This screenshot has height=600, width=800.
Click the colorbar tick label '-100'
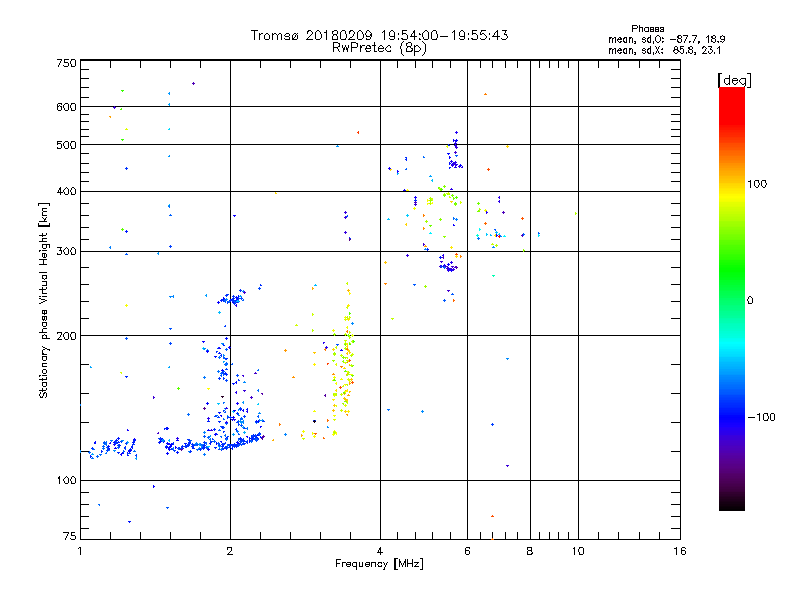[761, 417]
